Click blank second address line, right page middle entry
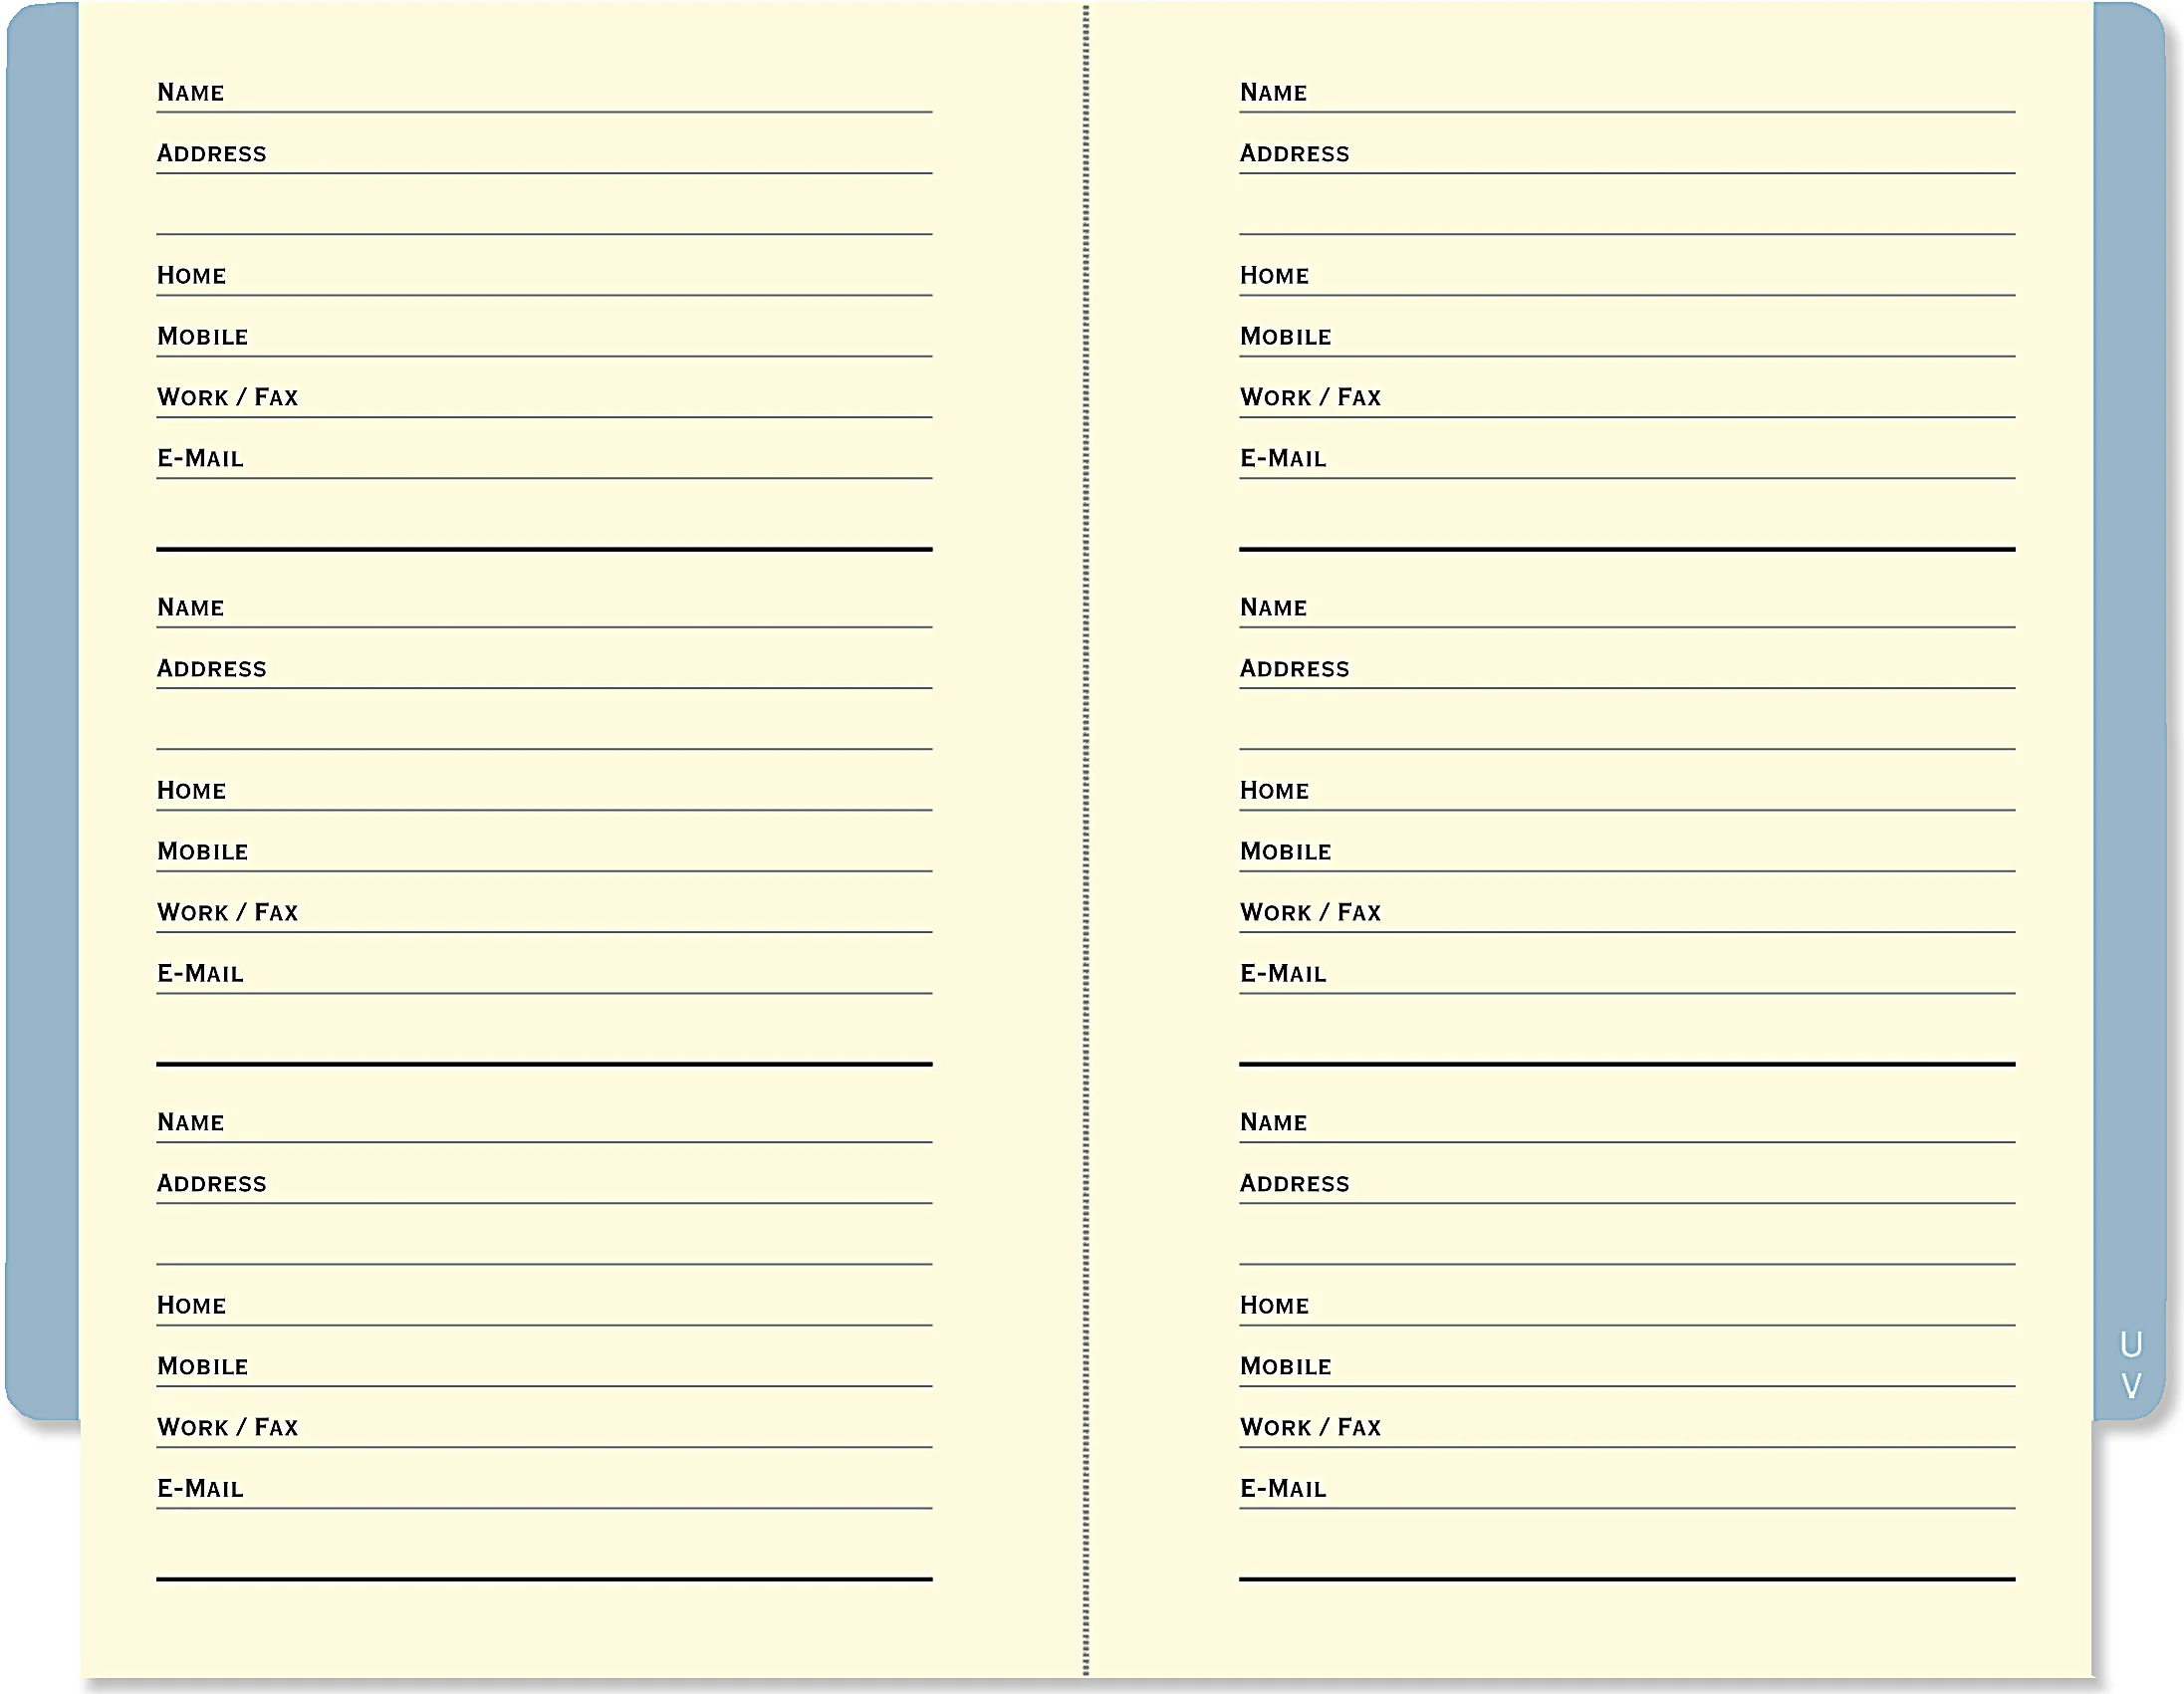Screen dimensions: 2184x1694 click(x=1627, y=729)
